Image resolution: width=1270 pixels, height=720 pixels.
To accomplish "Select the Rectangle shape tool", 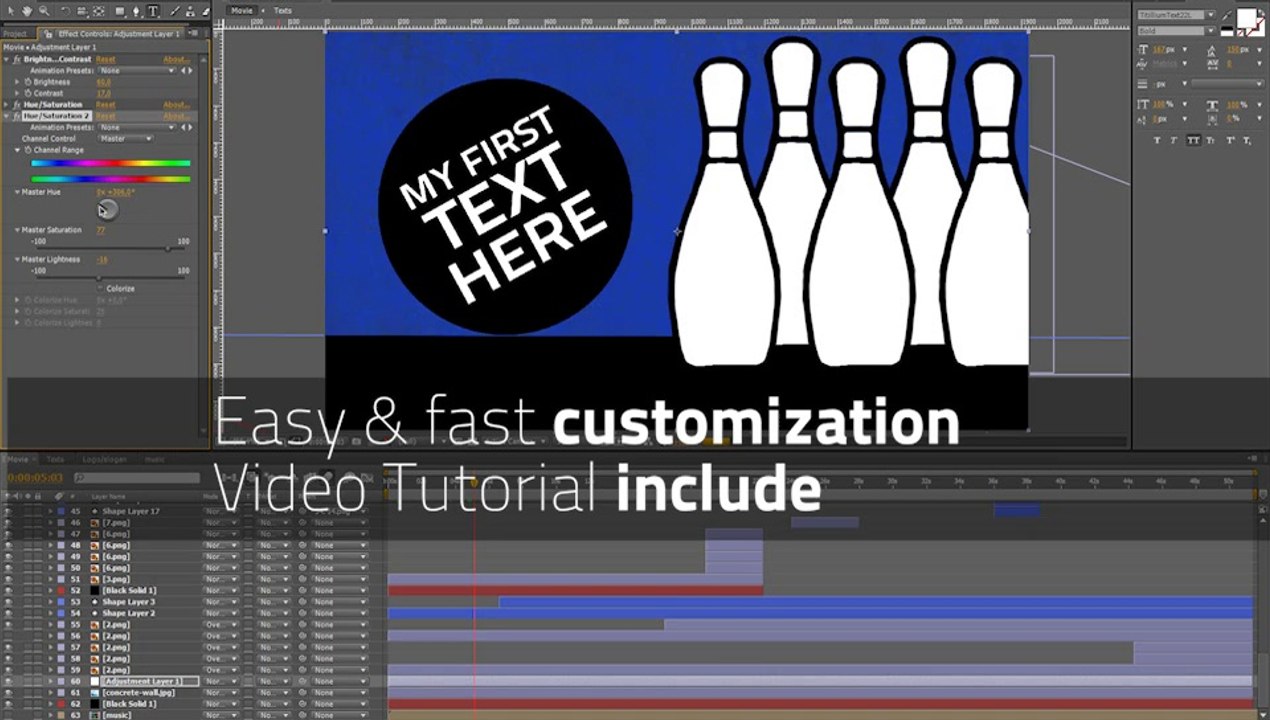I will (120, 11).
